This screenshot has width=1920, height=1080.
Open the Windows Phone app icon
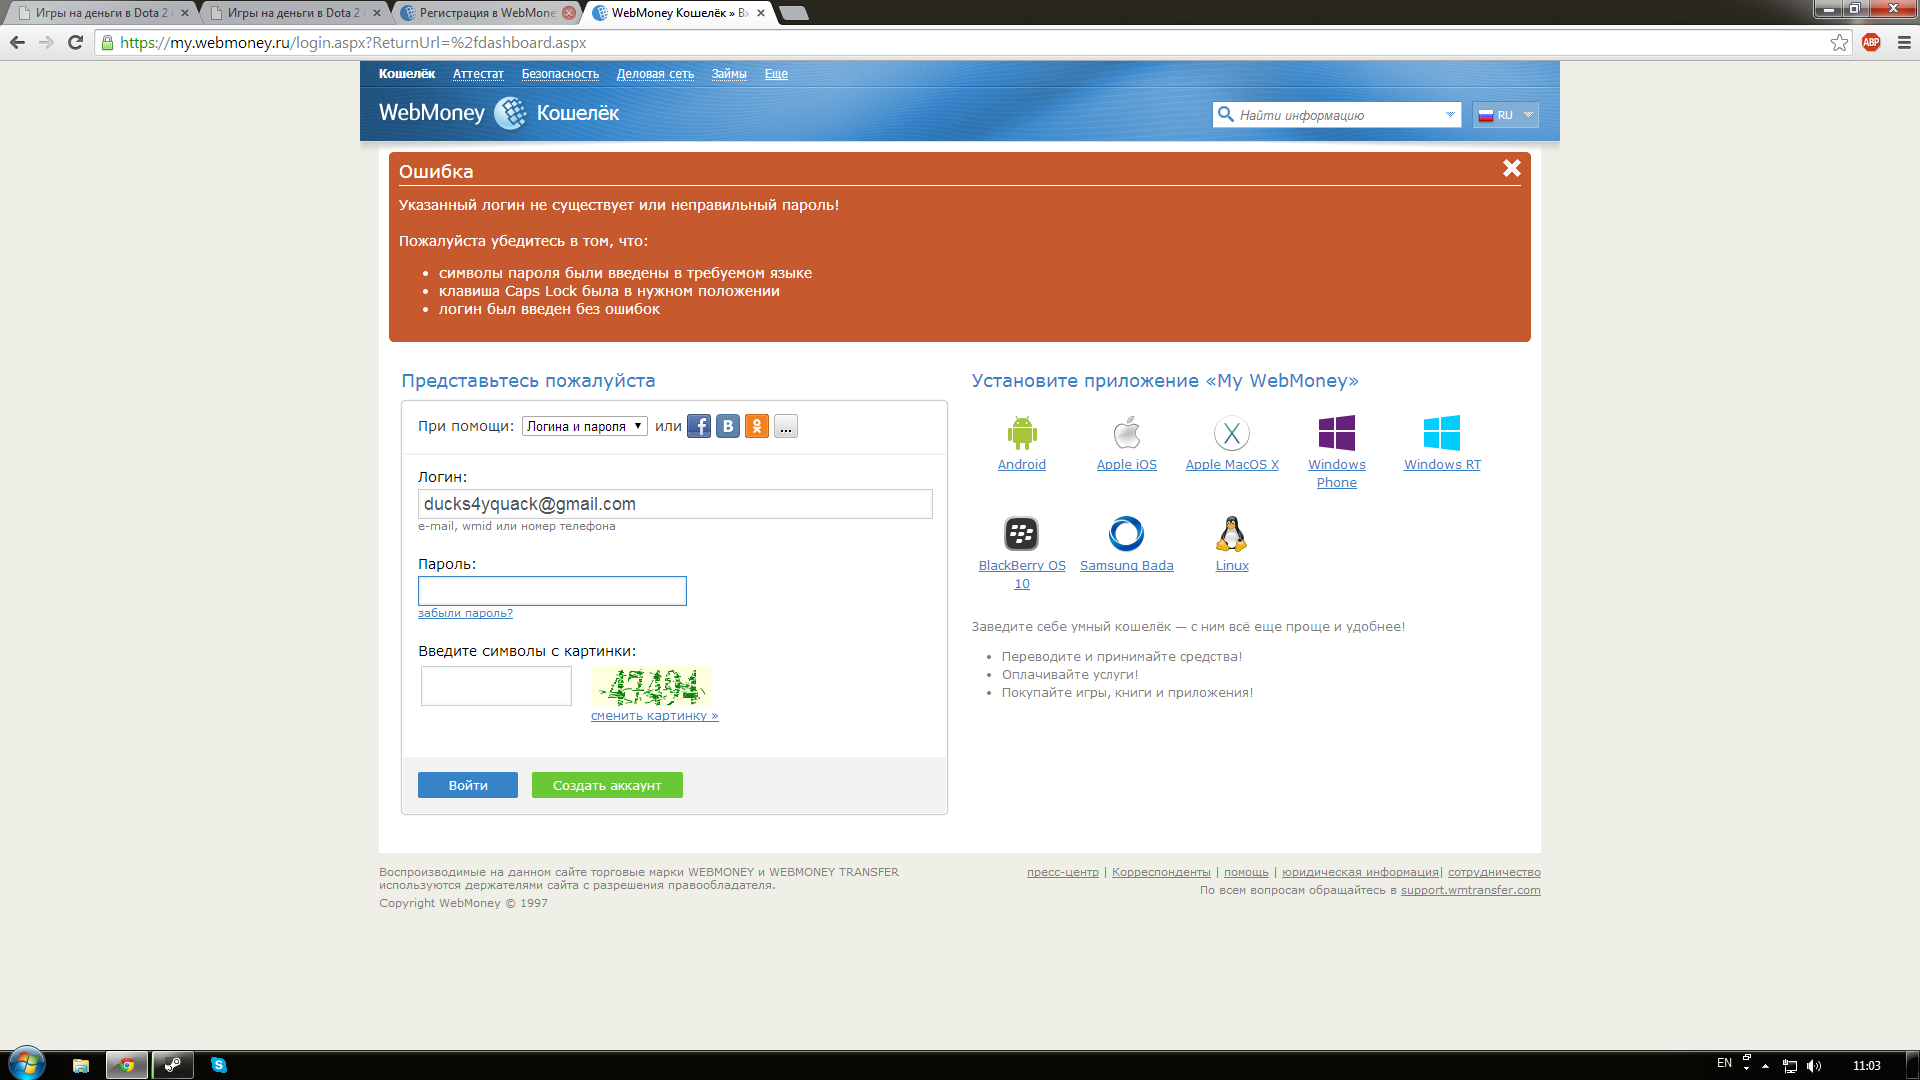point(1336,433)
